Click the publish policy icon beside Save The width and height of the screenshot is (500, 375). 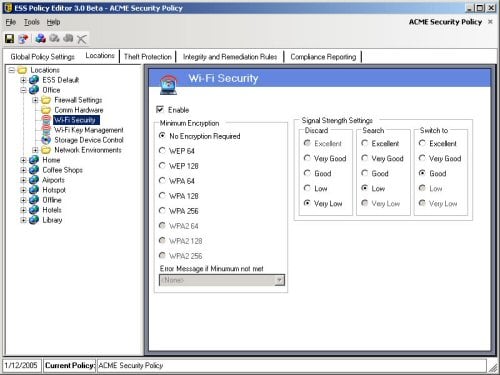point(23,39)
